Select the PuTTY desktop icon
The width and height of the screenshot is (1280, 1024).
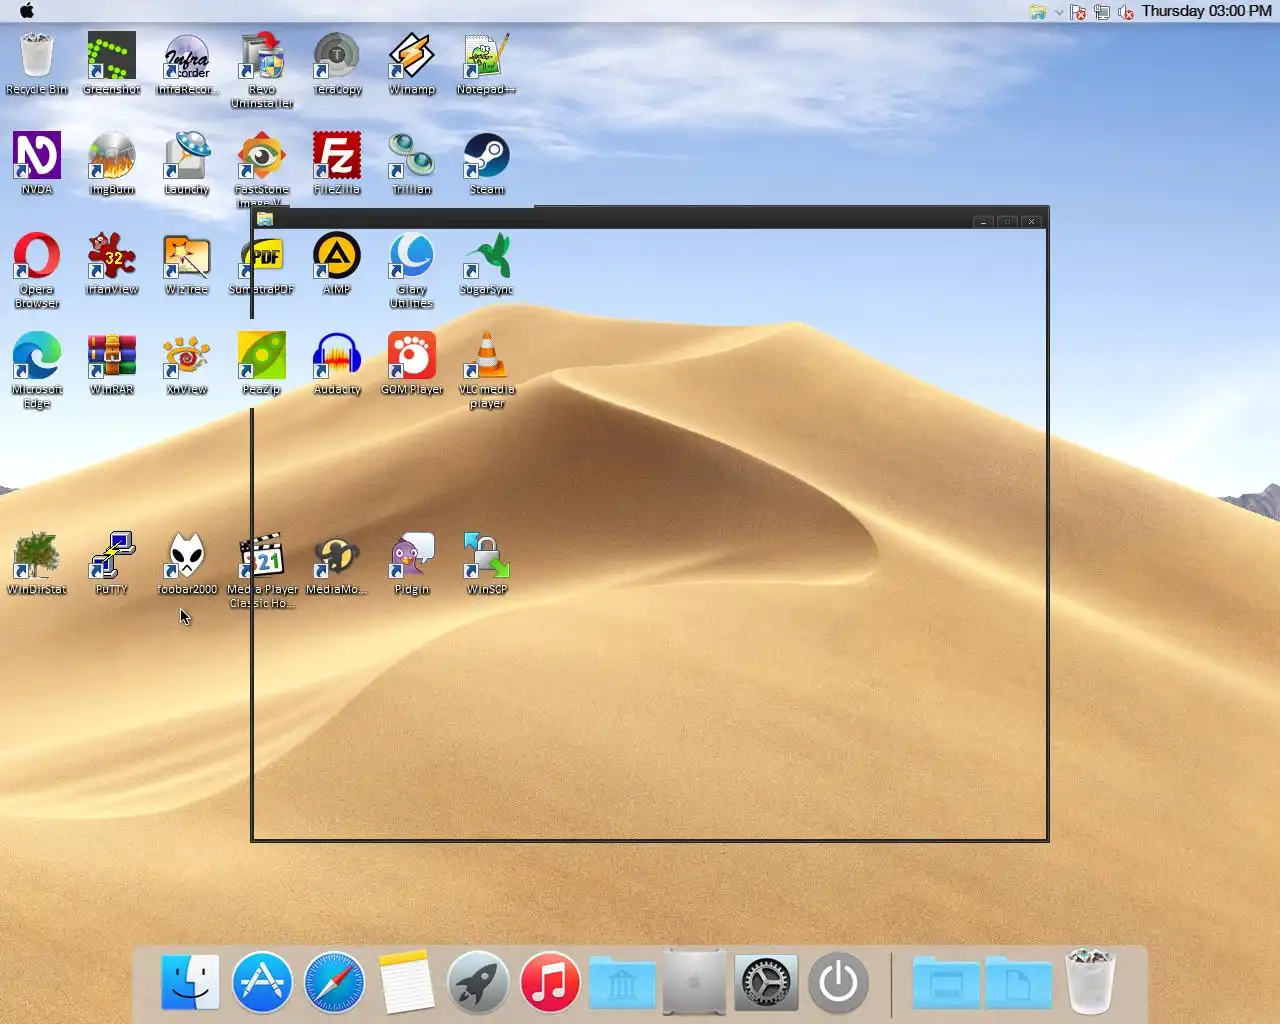coord(112,564)
